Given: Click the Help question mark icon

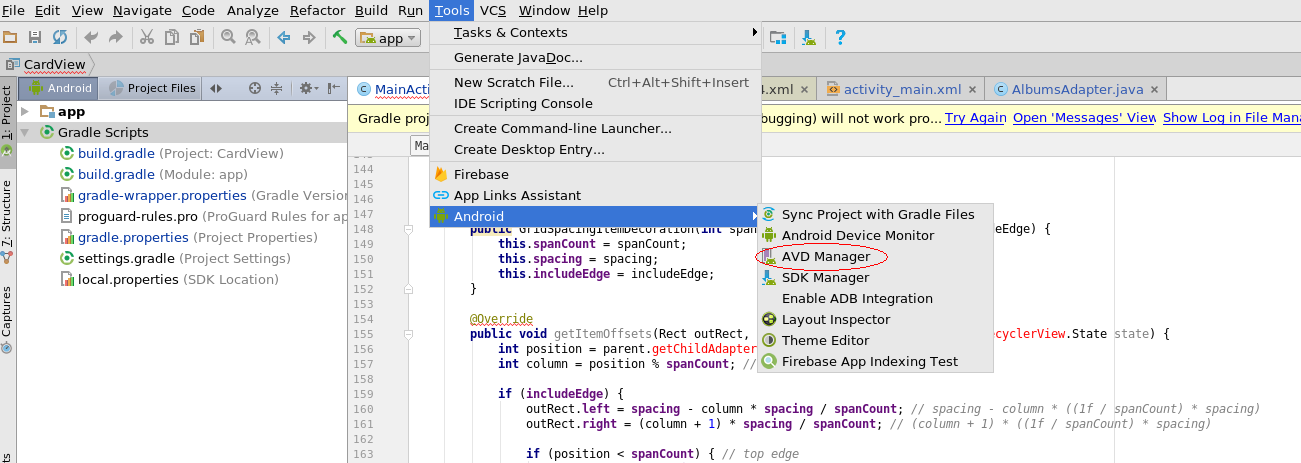Looking at the screenshot, I should point(840,38).
